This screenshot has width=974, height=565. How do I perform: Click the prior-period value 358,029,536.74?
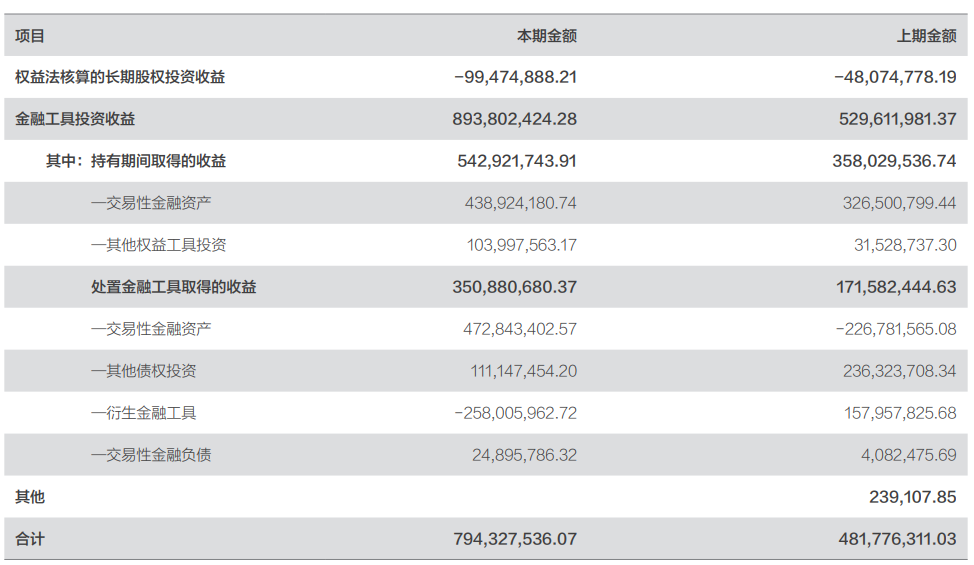coord(894,161)
